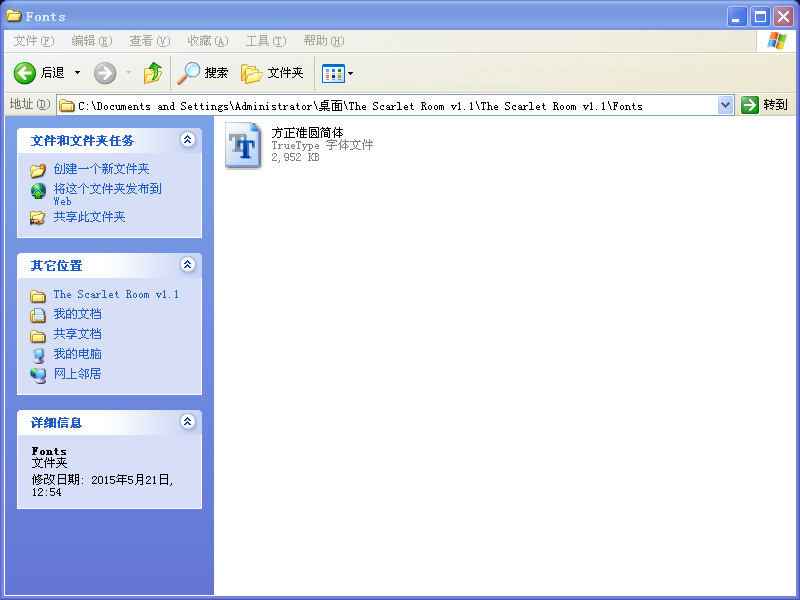800x600 pixels.
Task: Go up one folder level icon
Action: (x=153, y=73)
